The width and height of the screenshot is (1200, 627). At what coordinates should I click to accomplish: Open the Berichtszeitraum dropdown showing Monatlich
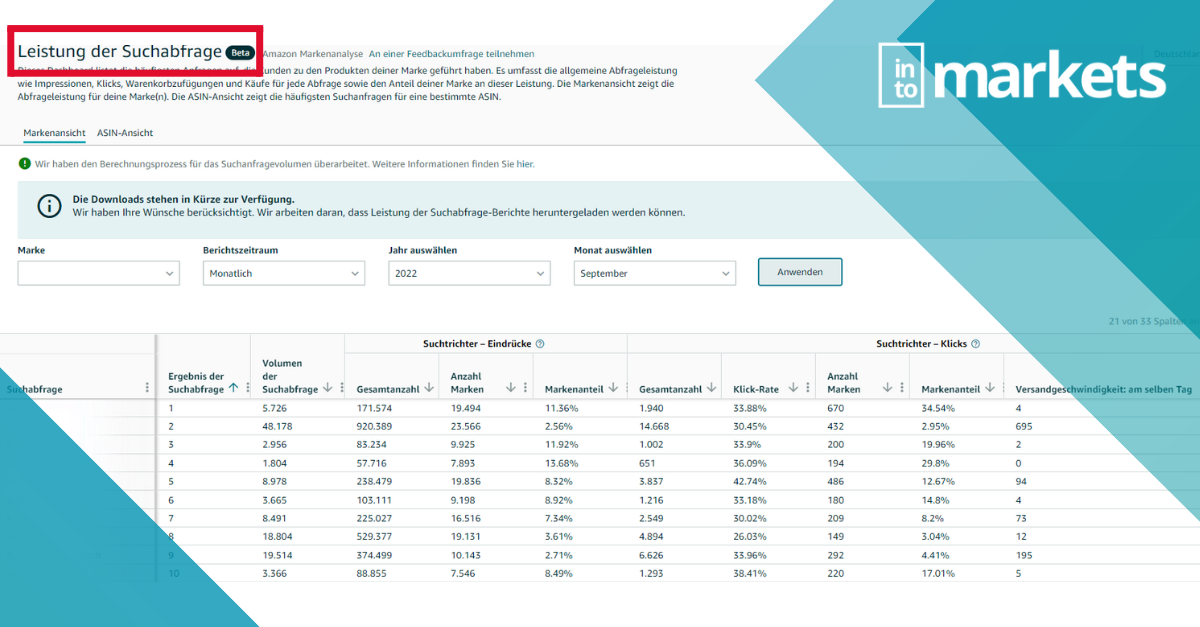[284, 273]
